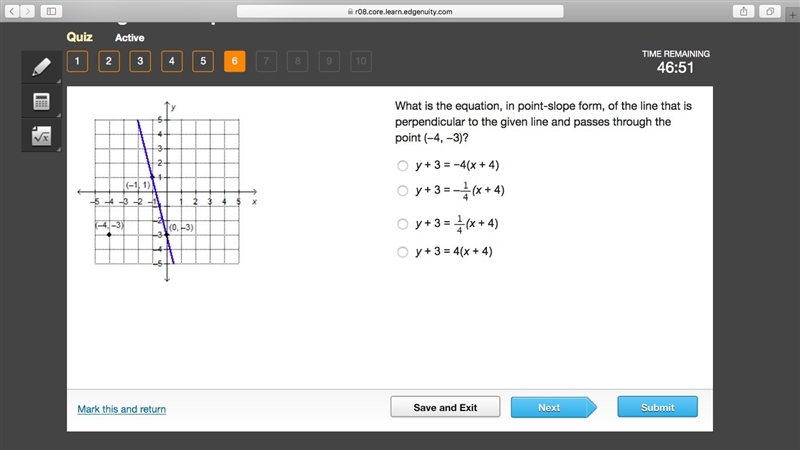800x450 pixels.
Task: Select the pencil highlighter tool
Action: (41, 67)
